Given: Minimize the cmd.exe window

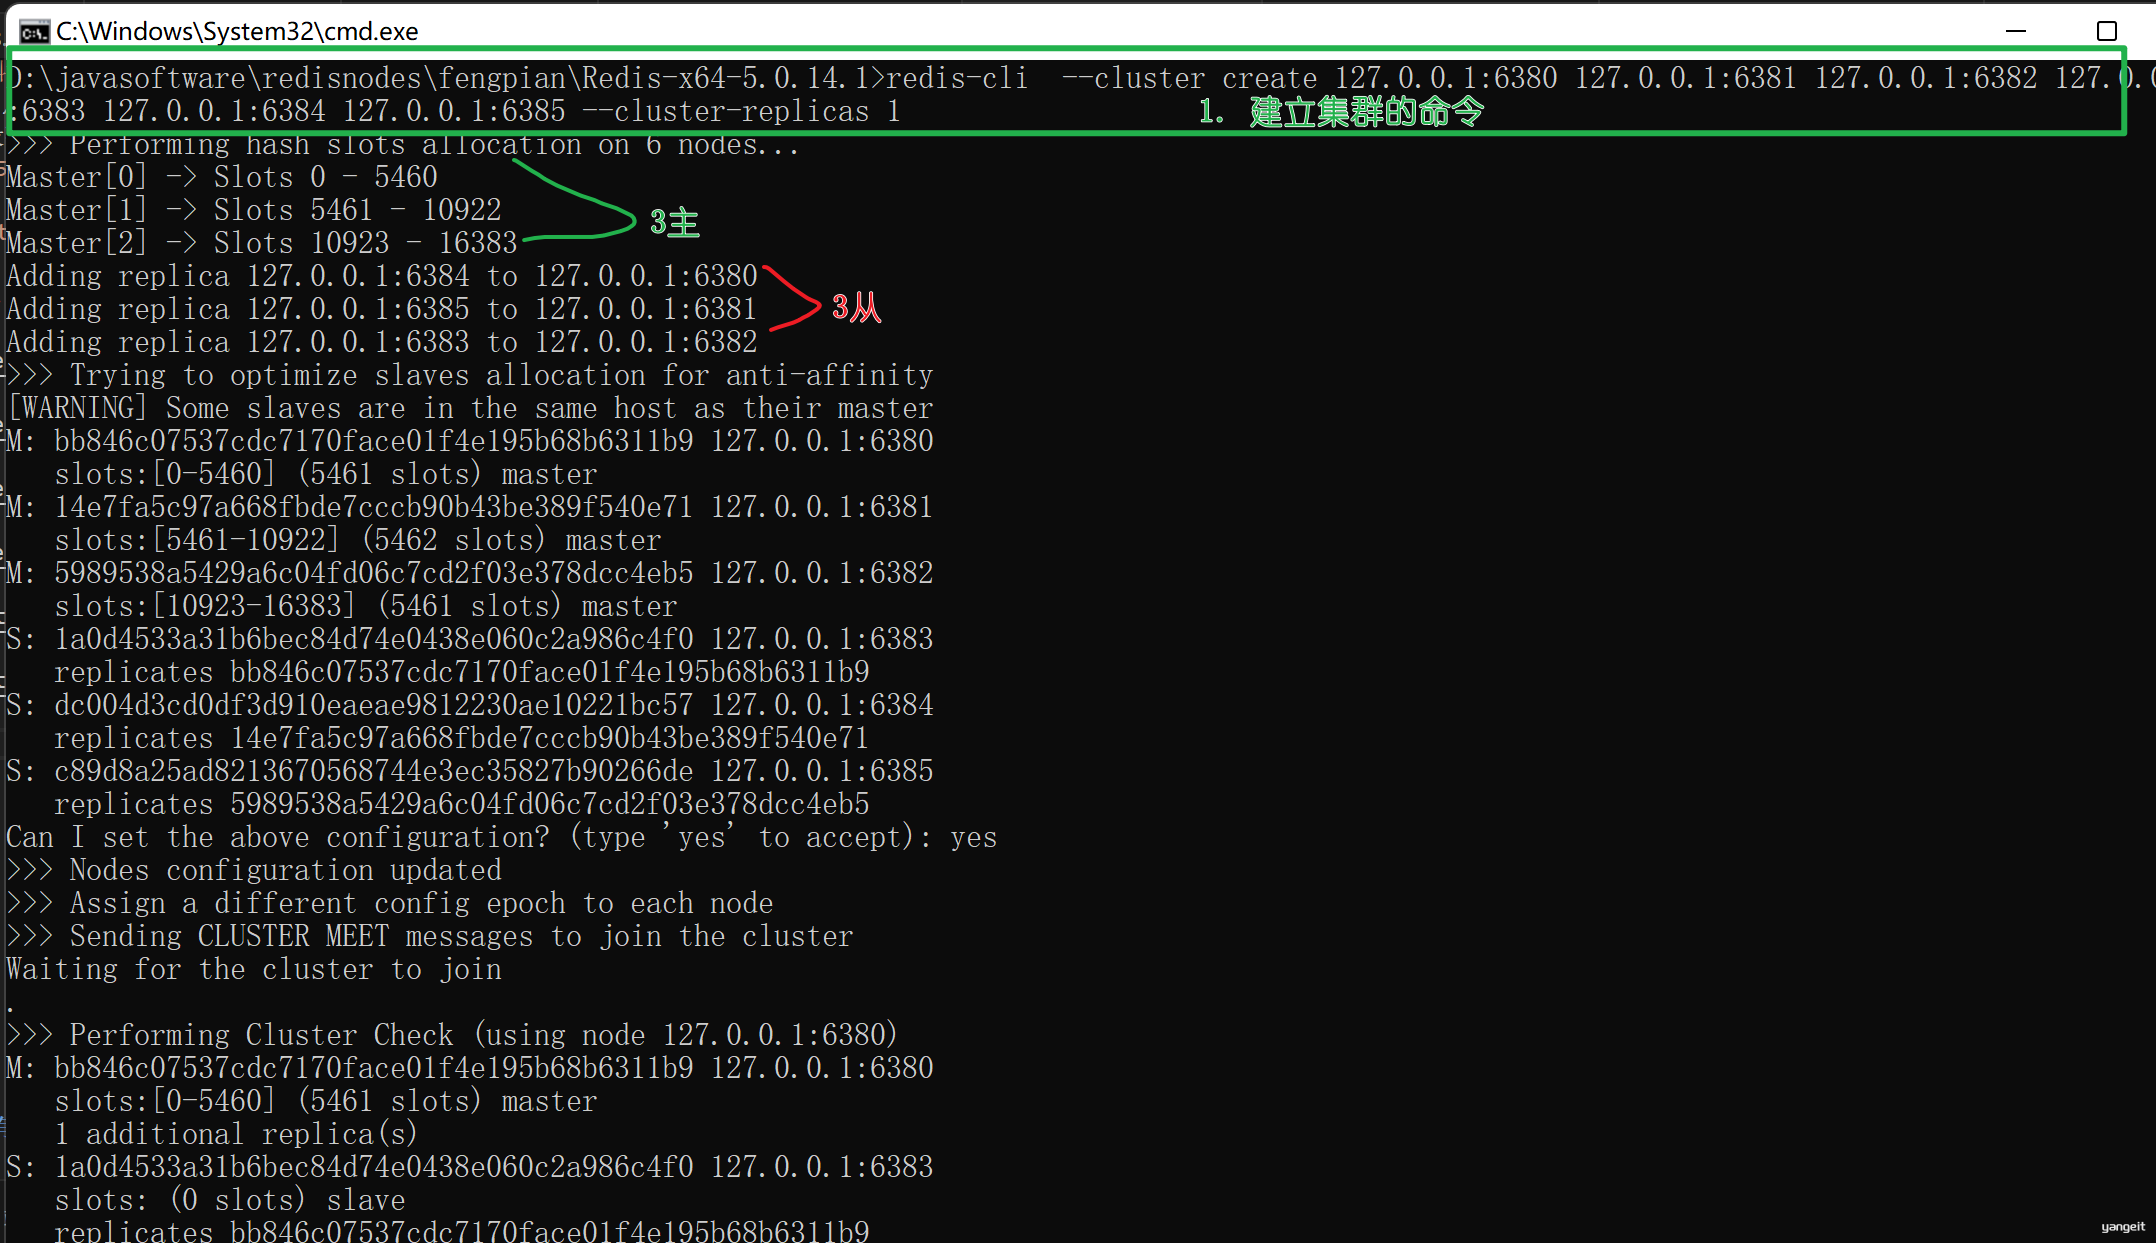Looking at the screenshot, I should pos(2016,31).
